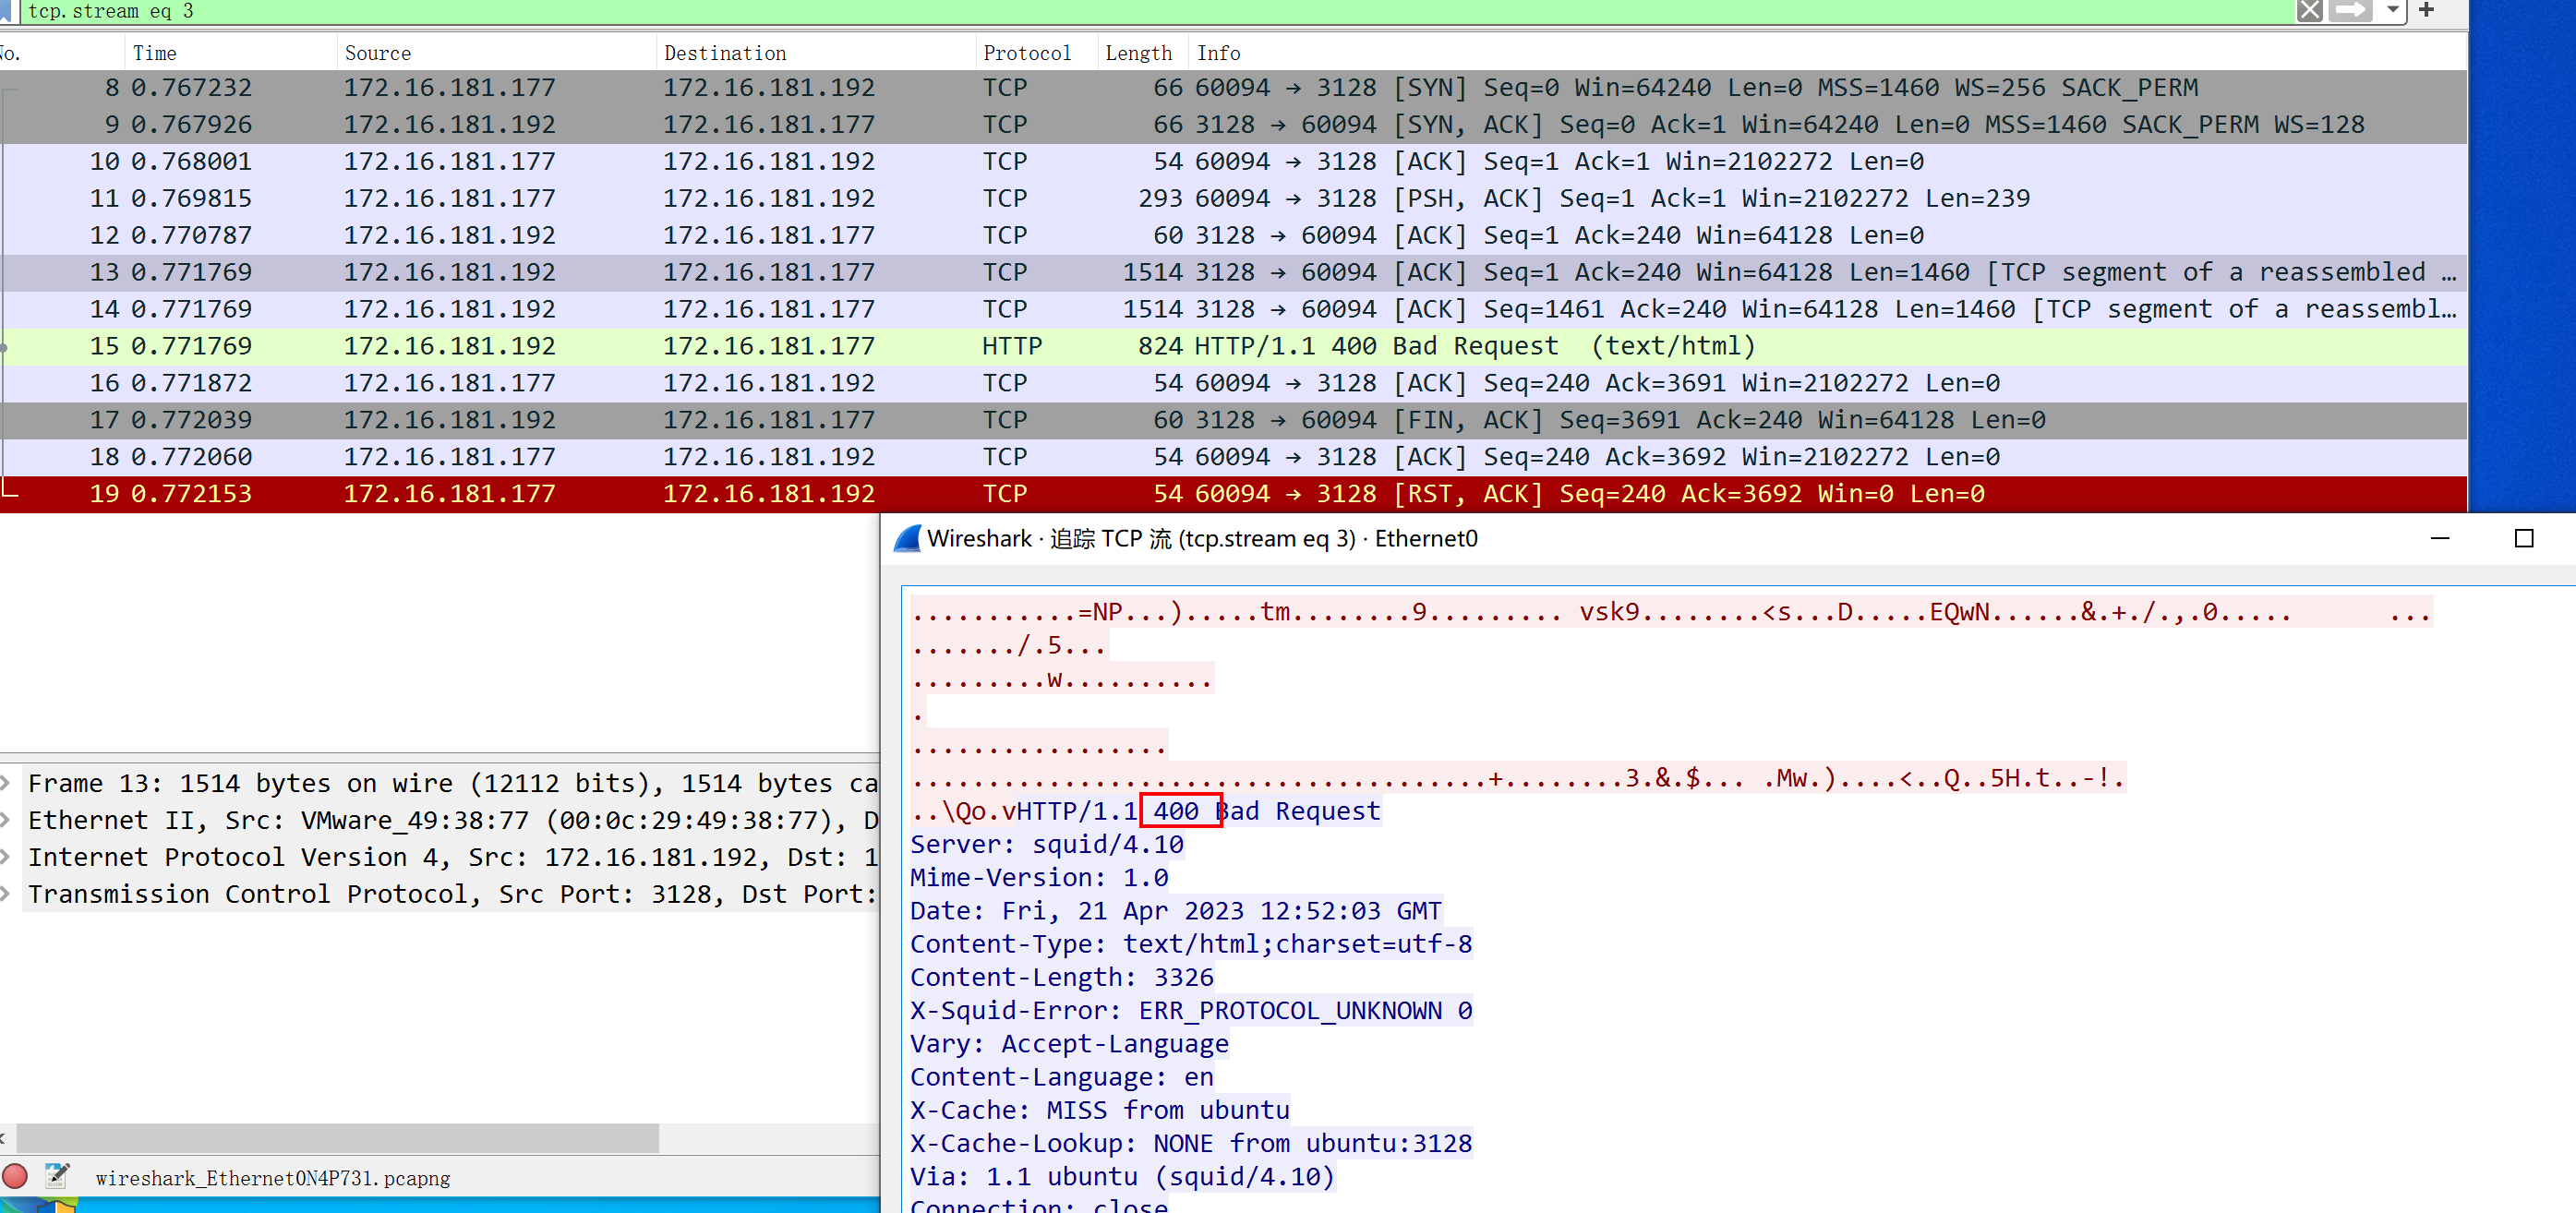Viewport: 2576px width, 1213px height.
Task: Add a filter button with the plus icon
Action: coord(2426,11)
